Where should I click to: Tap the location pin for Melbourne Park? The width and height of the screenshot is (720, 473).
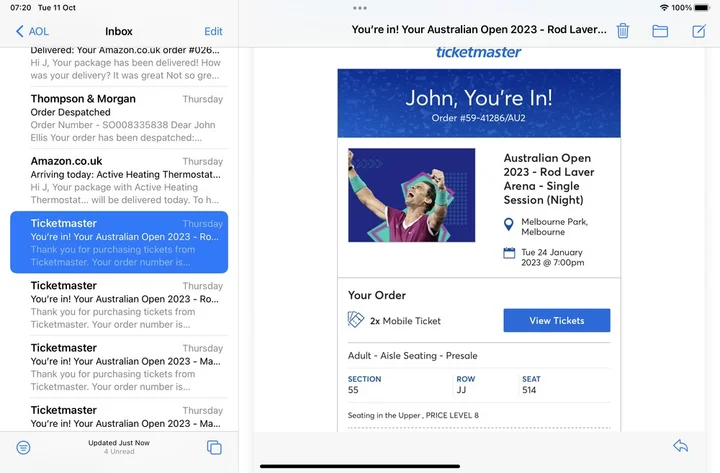509,226
